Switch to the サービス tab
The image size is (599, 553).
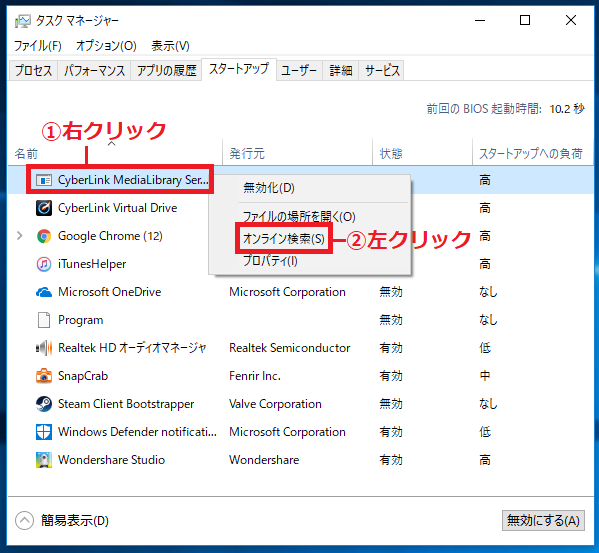(382, 71)
